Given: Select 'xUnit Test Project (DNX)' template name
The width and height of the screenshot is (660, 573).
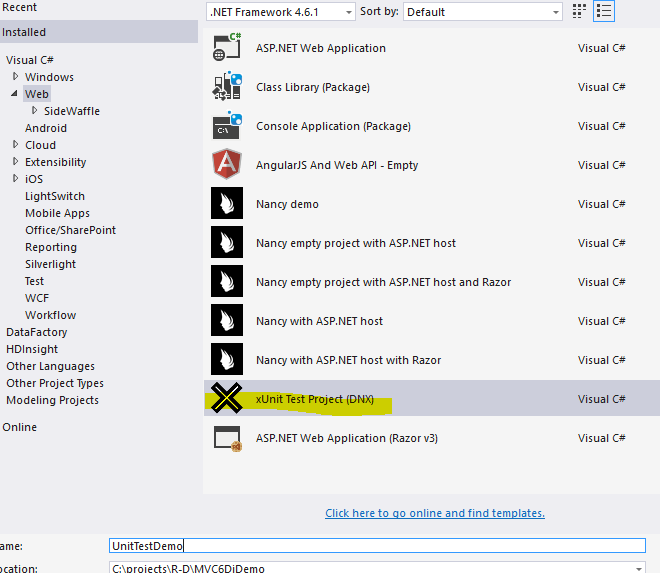Looking at the screenshot, I should point(315,399).
